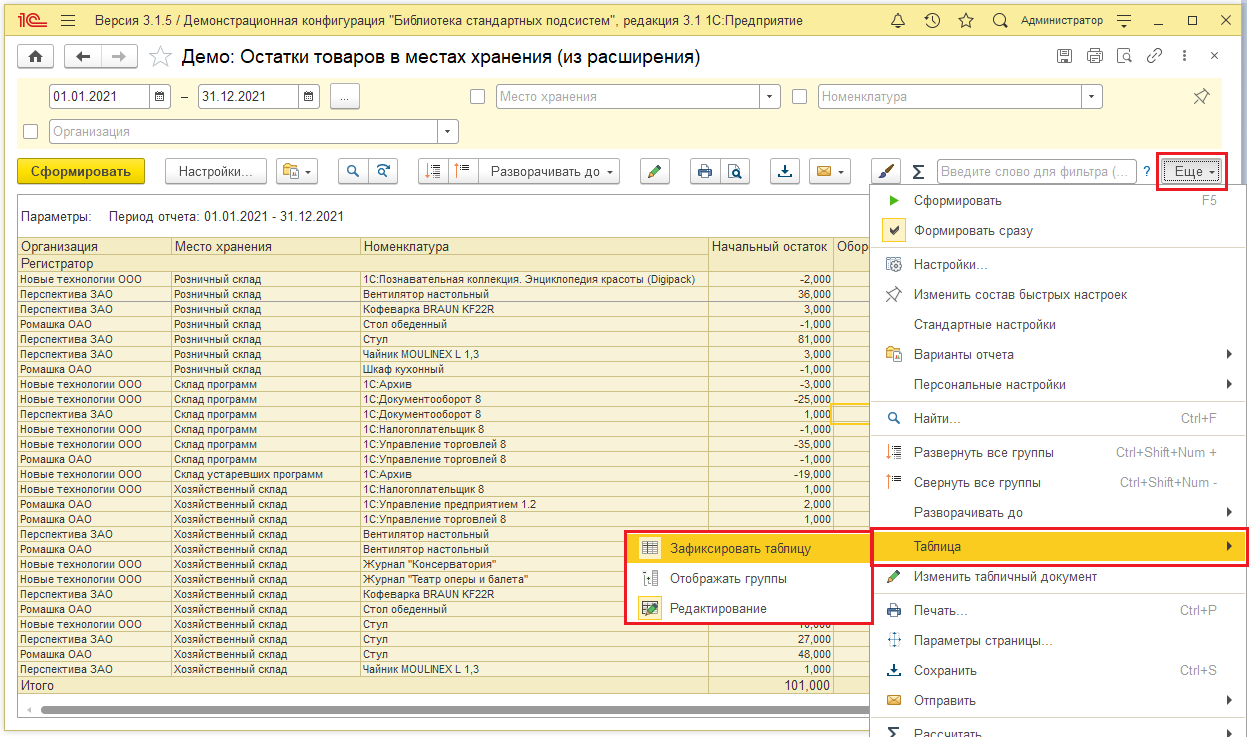Edit spreadsheet document pencil icon
This screenshot has width=1251, height=737.
point(654,172)
